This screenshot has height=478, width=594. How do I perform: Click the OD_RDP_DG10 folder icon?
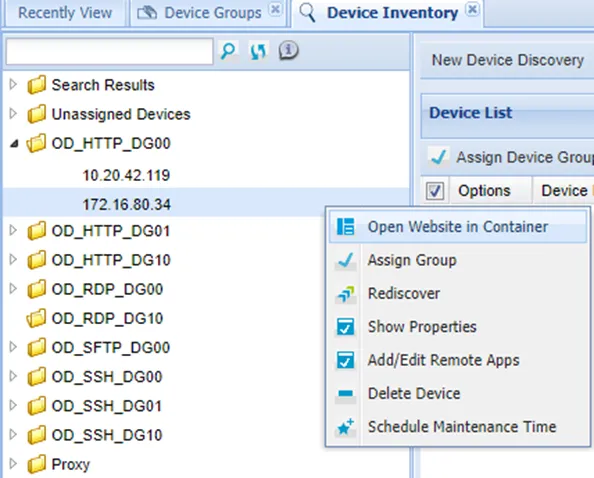pyautogui.click(x=36, y=318)
